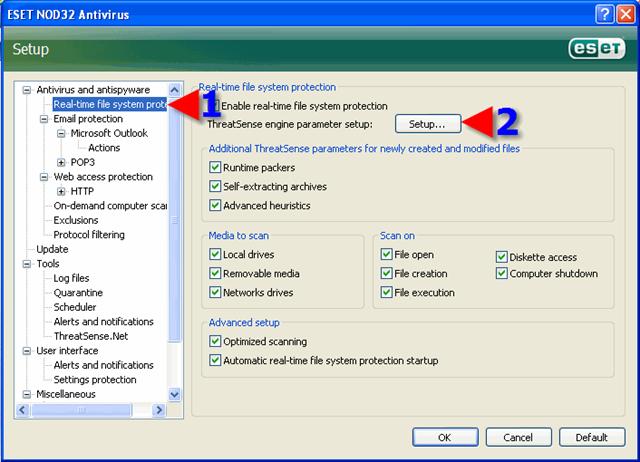
Task: Click the Default button
Action: pos(592,437)
